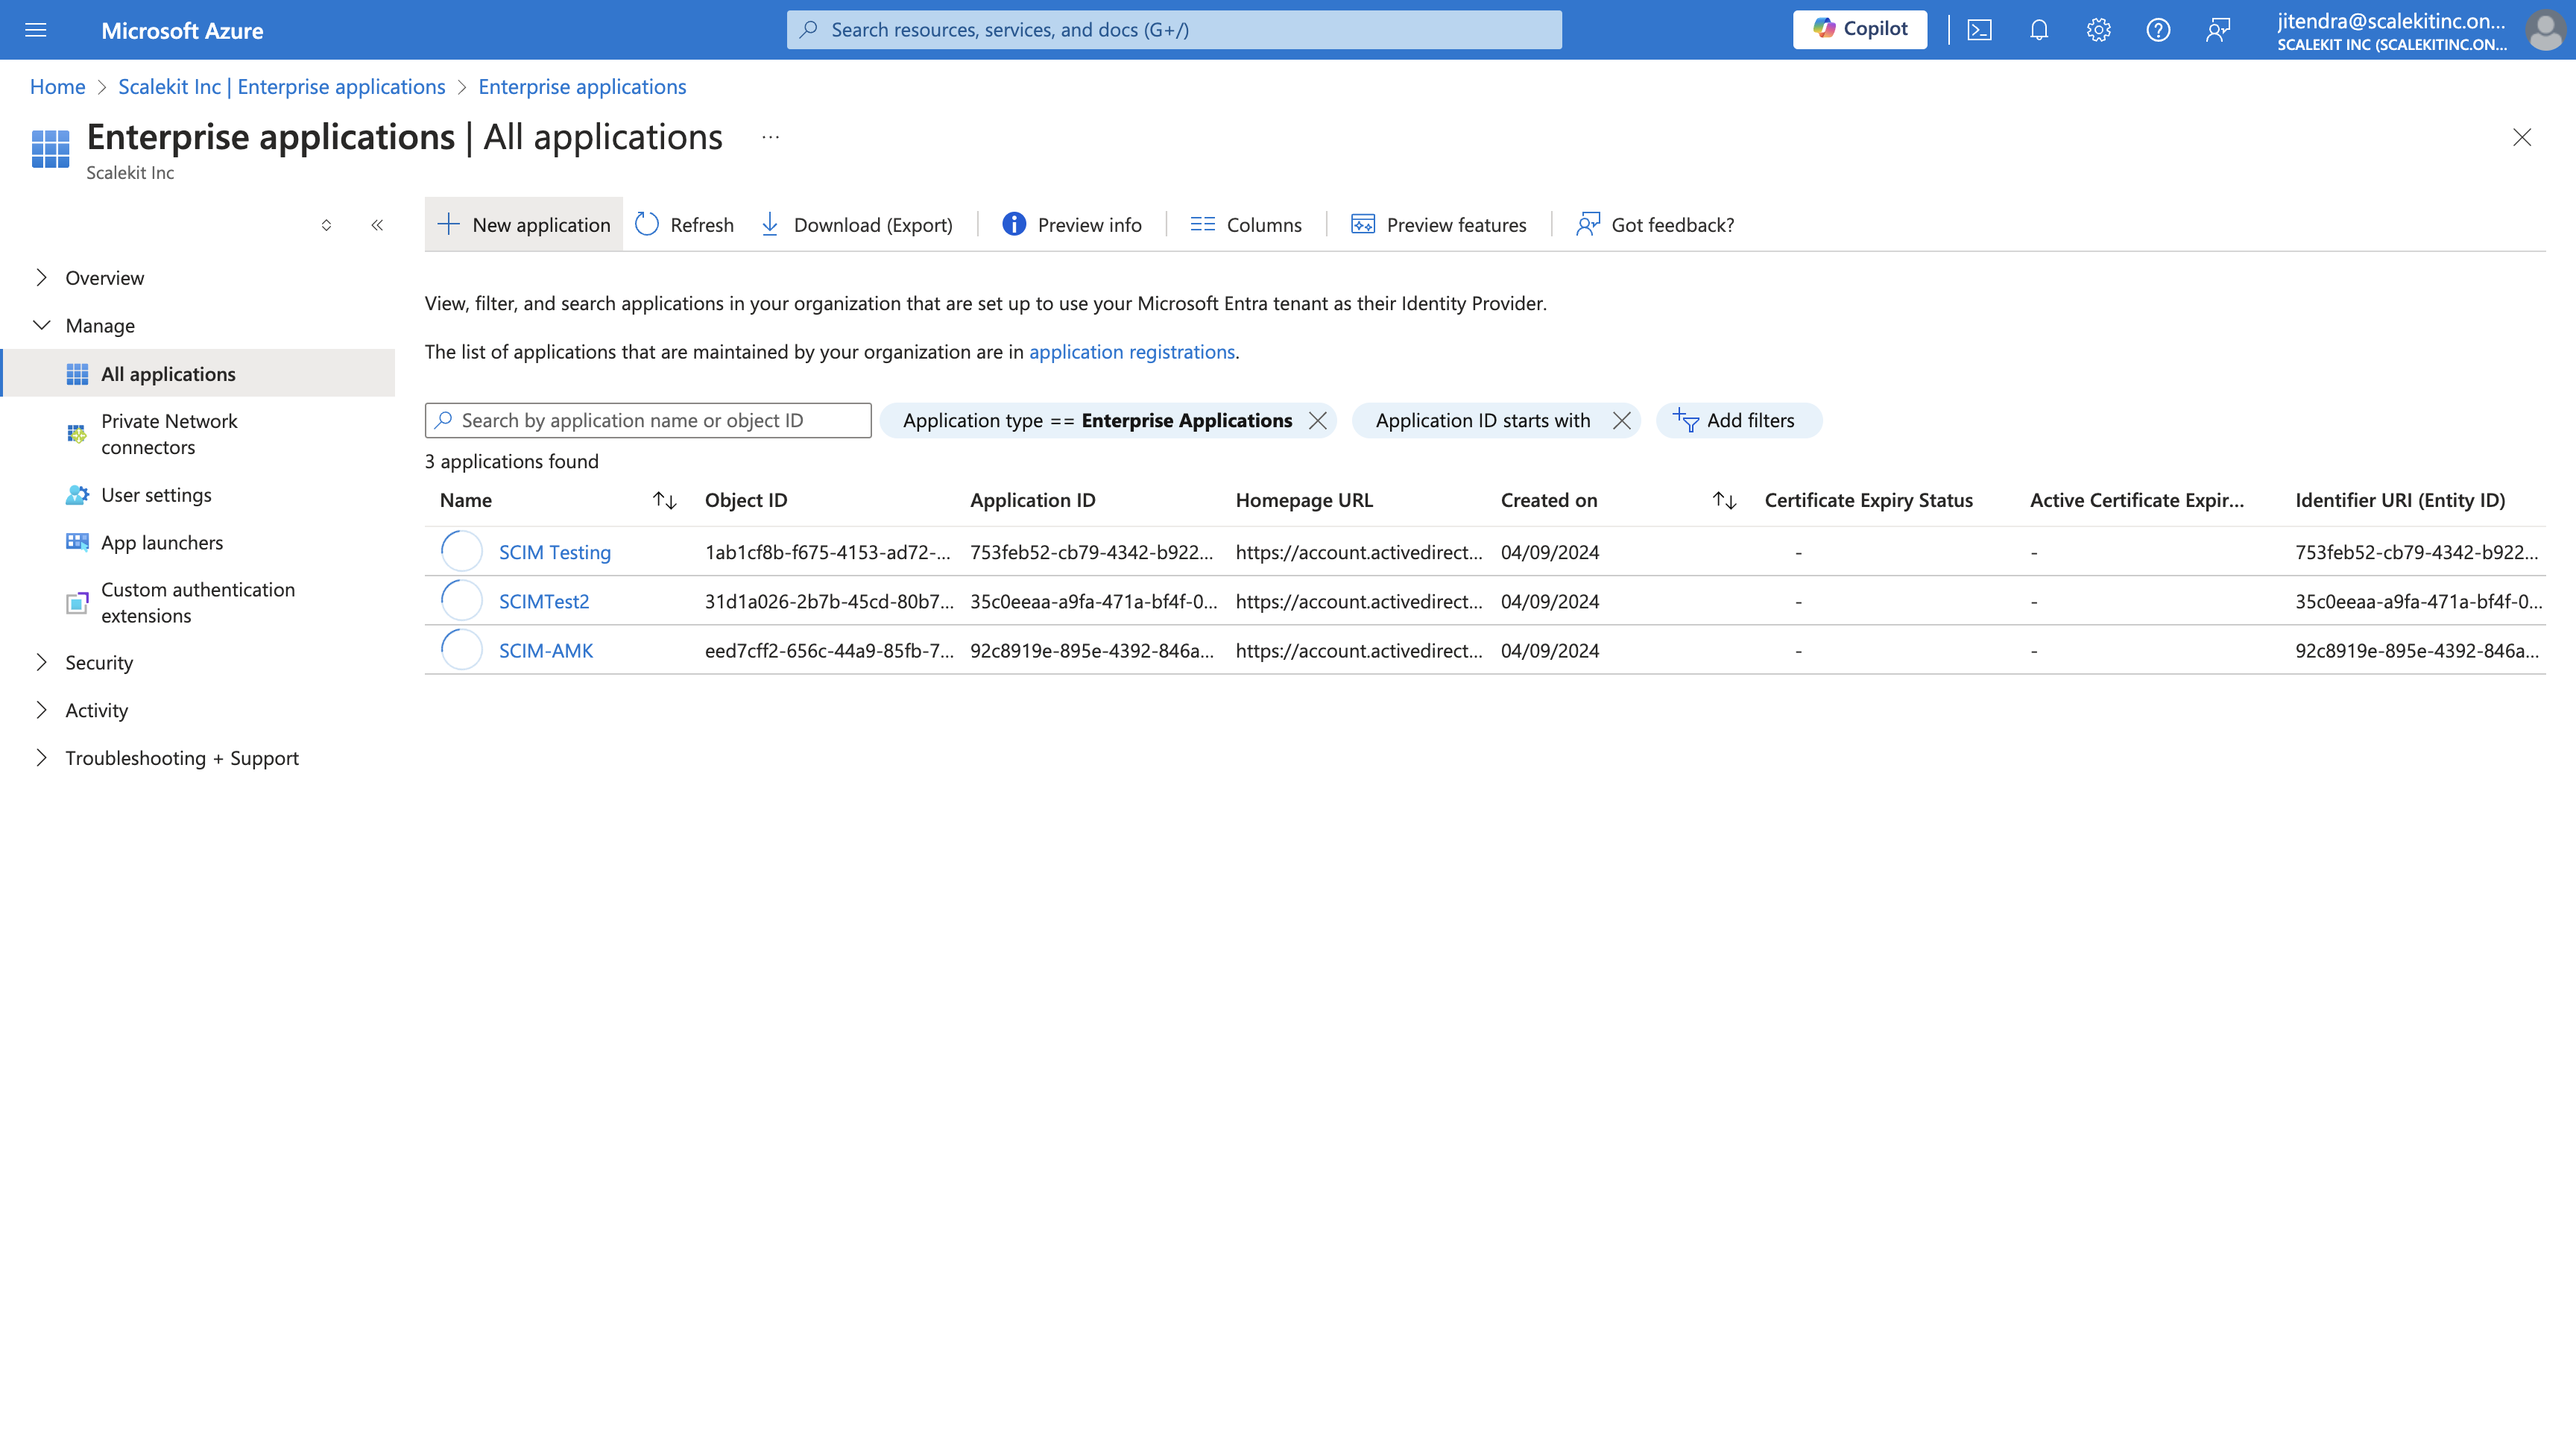2576x1430 pixels.
Task: Focus the application name search field
Action: click(648, 420)
